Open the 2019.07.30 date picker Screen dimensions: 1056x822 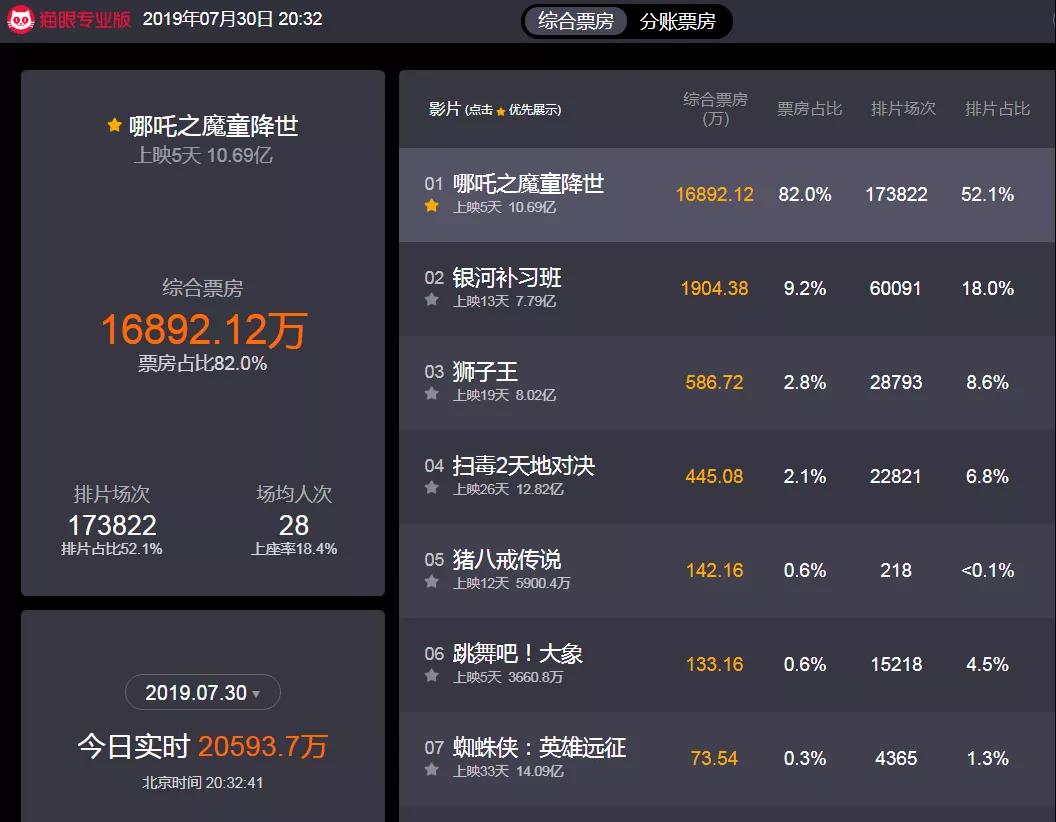(x=202, y=692)
